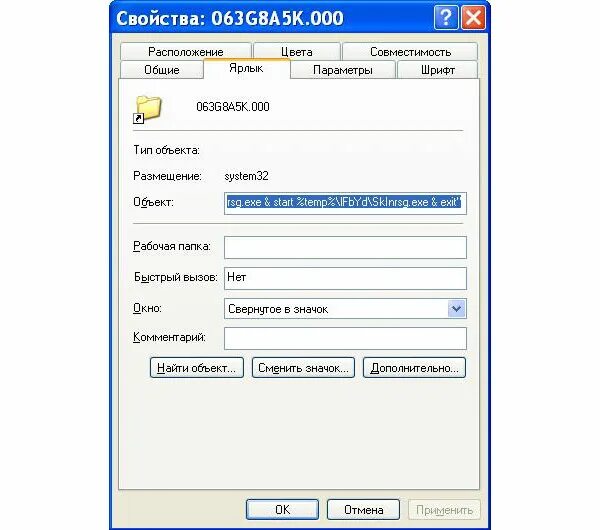Viewport: 600px width, 530px height.
Task: Open the Параметры tab
Action: (342, 70)
